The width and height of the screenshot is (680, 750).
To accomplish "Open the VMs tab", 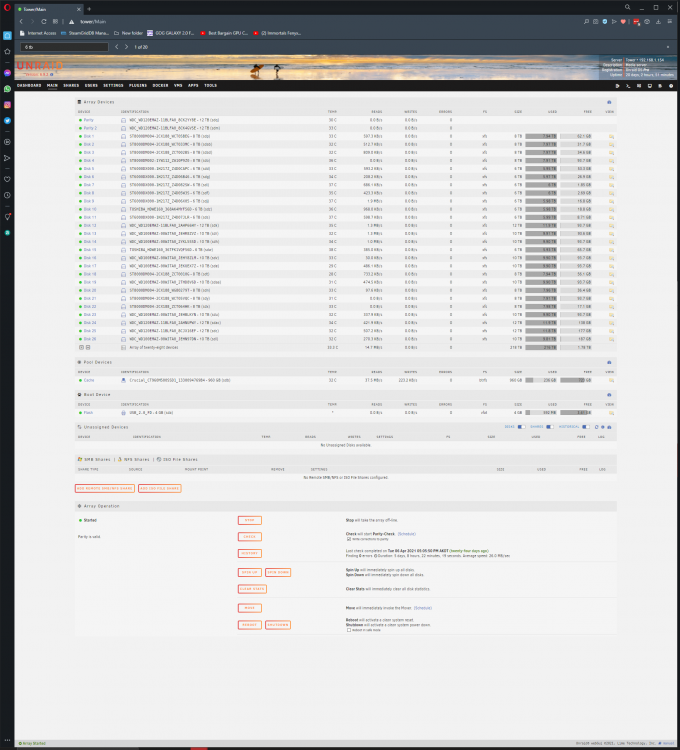I will [178, 86].
